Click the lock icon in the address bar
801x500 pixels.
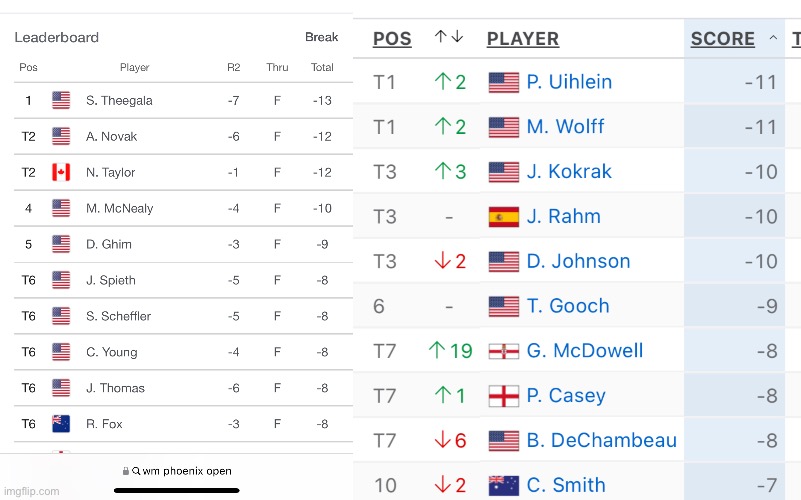[x=124, y=471]
